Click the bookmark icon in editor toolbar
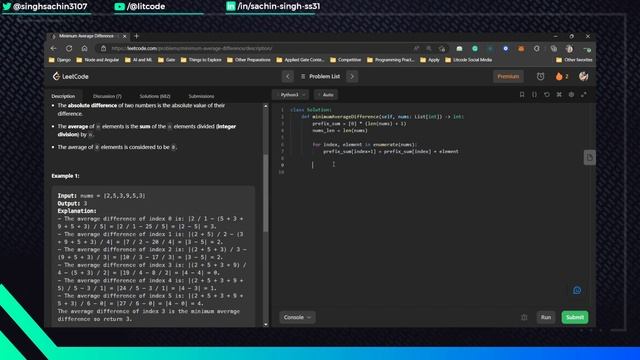 click(522, 95)
